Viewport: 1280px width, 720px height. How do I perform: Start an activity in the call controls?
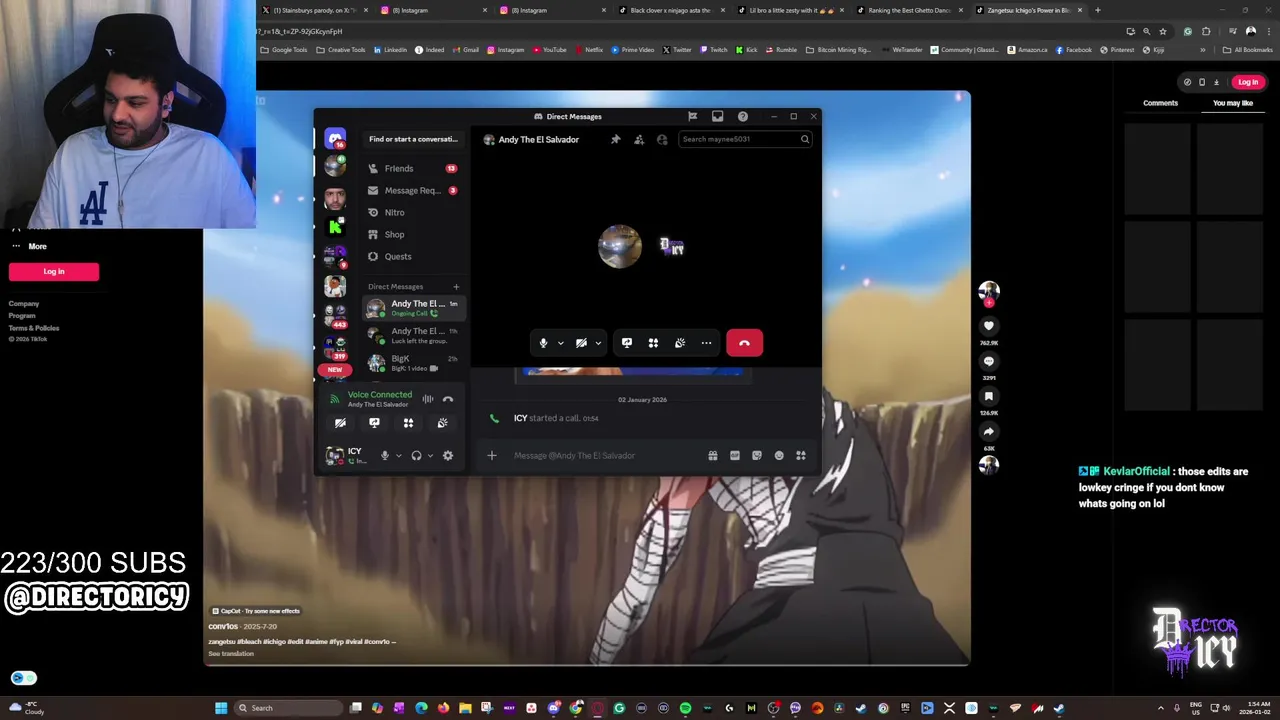pyautogui.click(x=653, y=343)
